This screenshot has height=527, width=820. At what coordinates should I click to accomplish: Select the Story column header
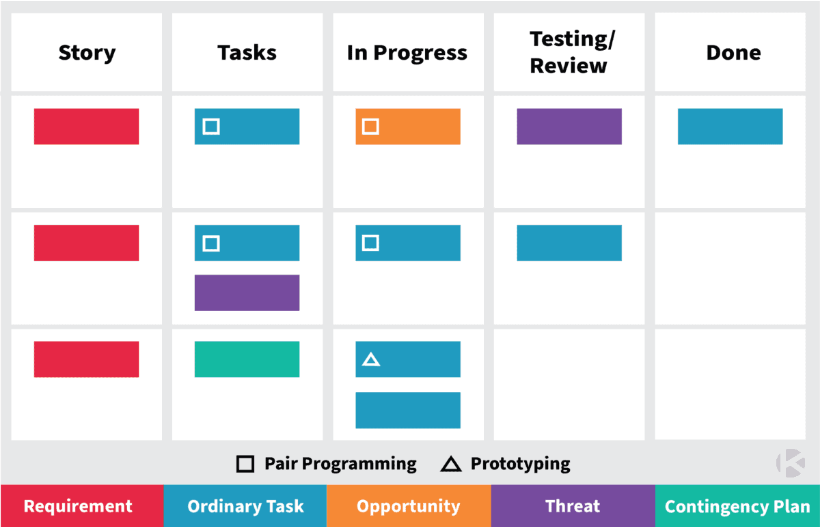[x=87, y=52]
